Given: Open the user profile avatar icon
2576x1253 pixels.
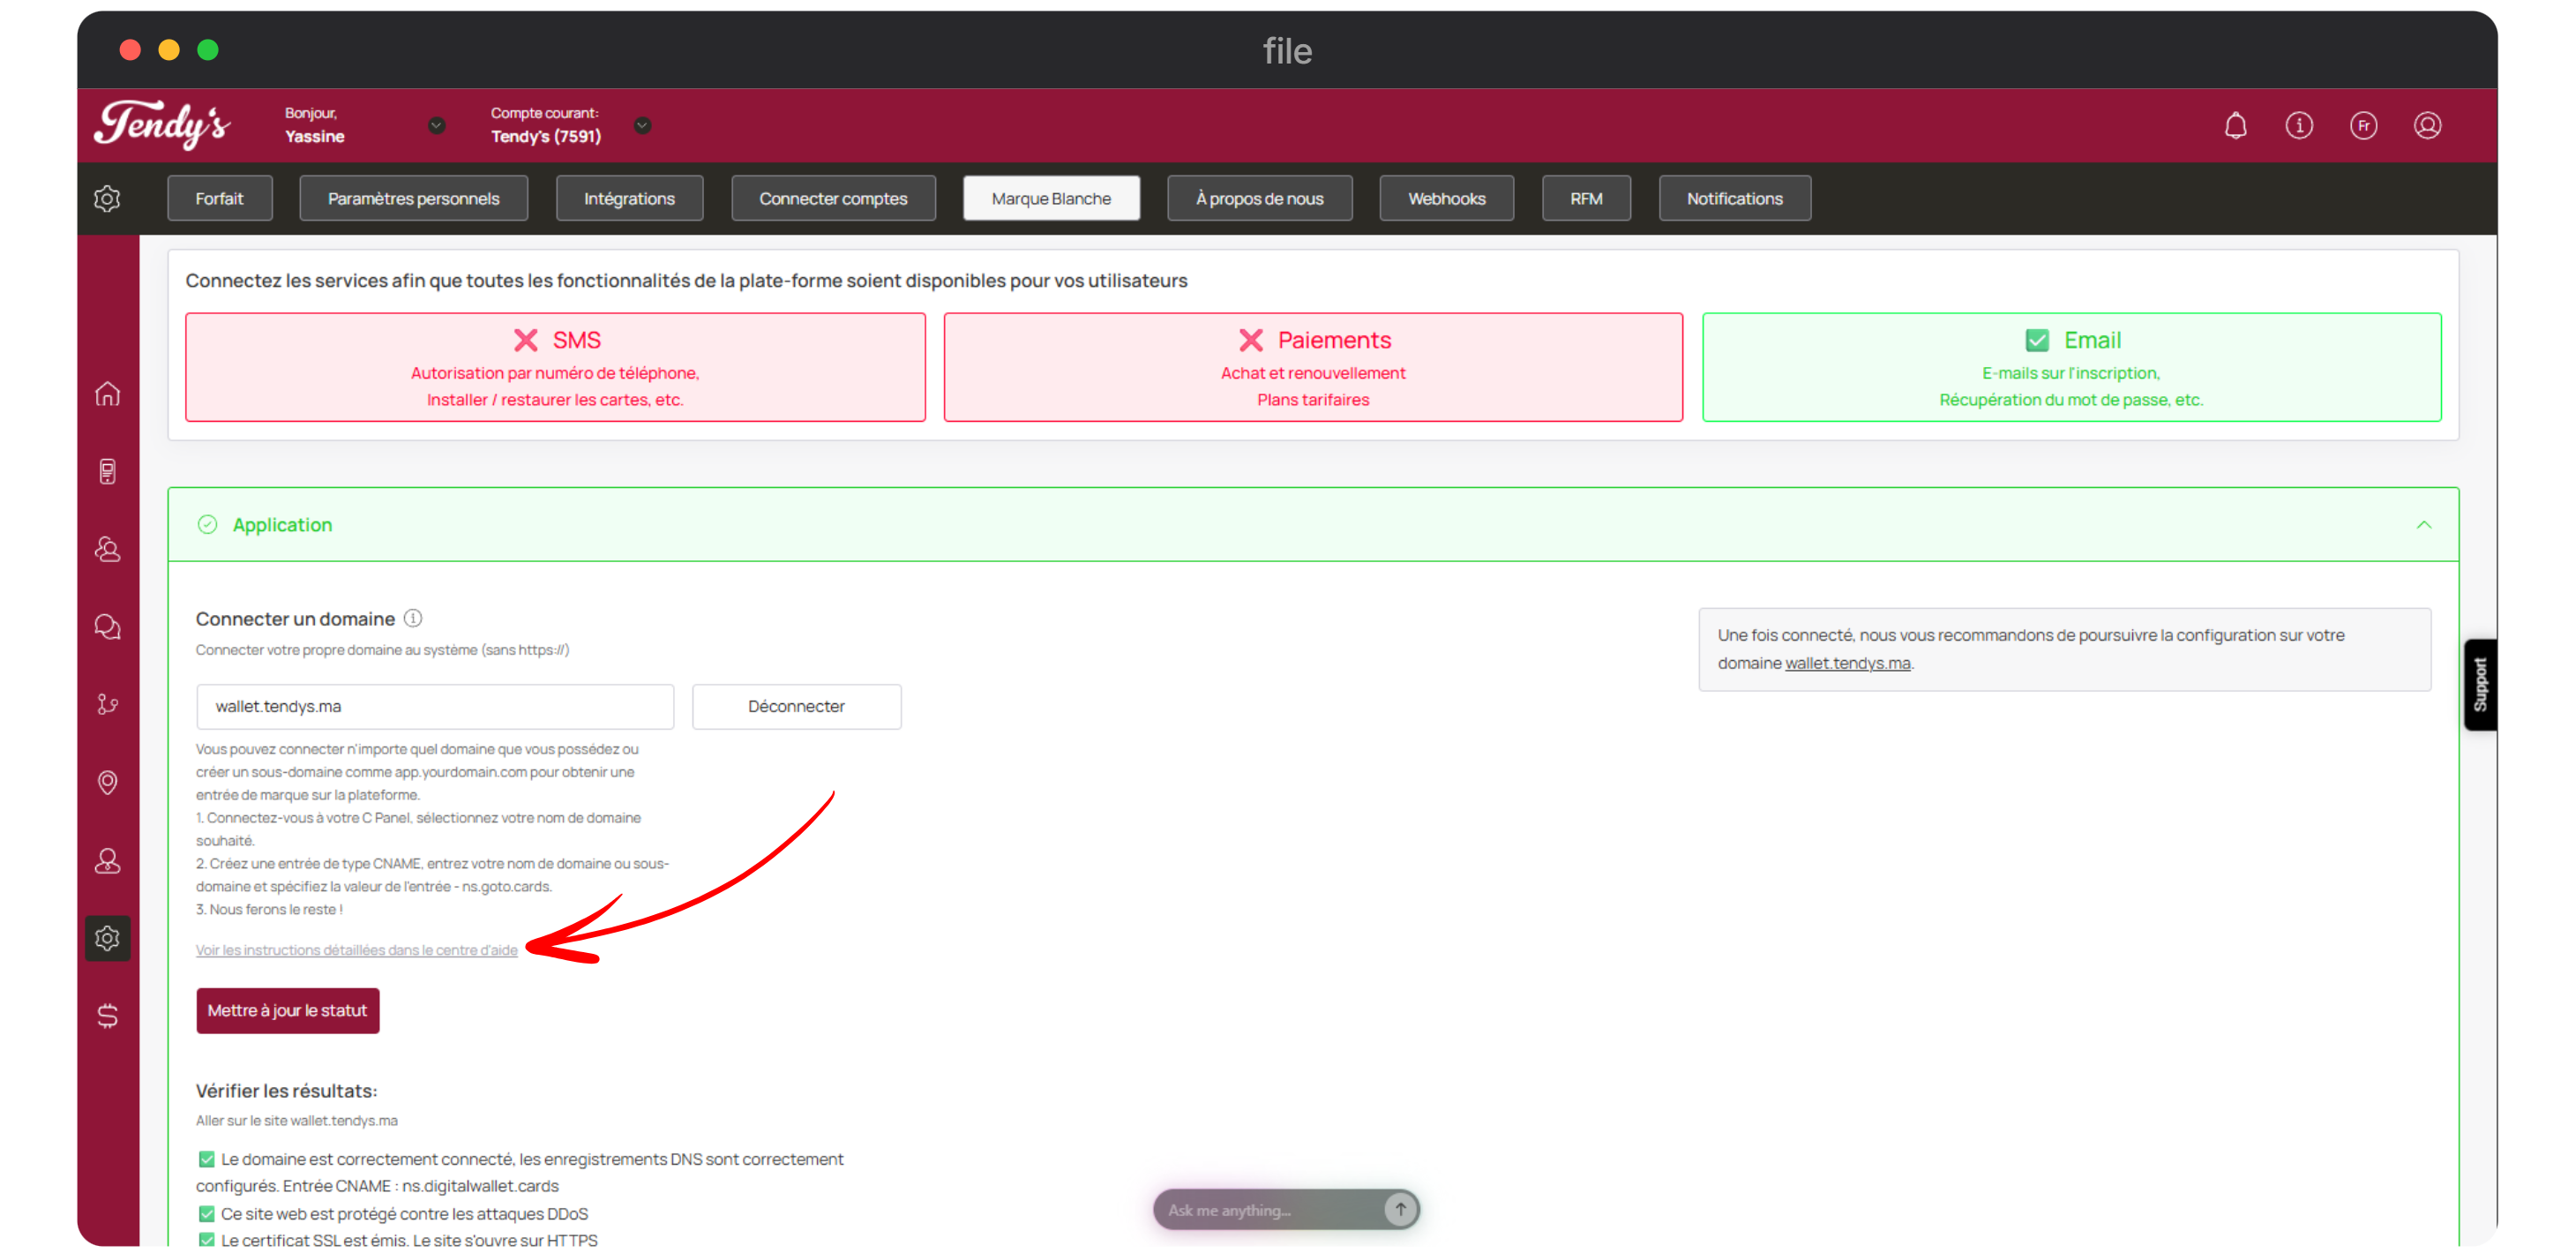Looking at the screenshot, I should (2427, 125).
